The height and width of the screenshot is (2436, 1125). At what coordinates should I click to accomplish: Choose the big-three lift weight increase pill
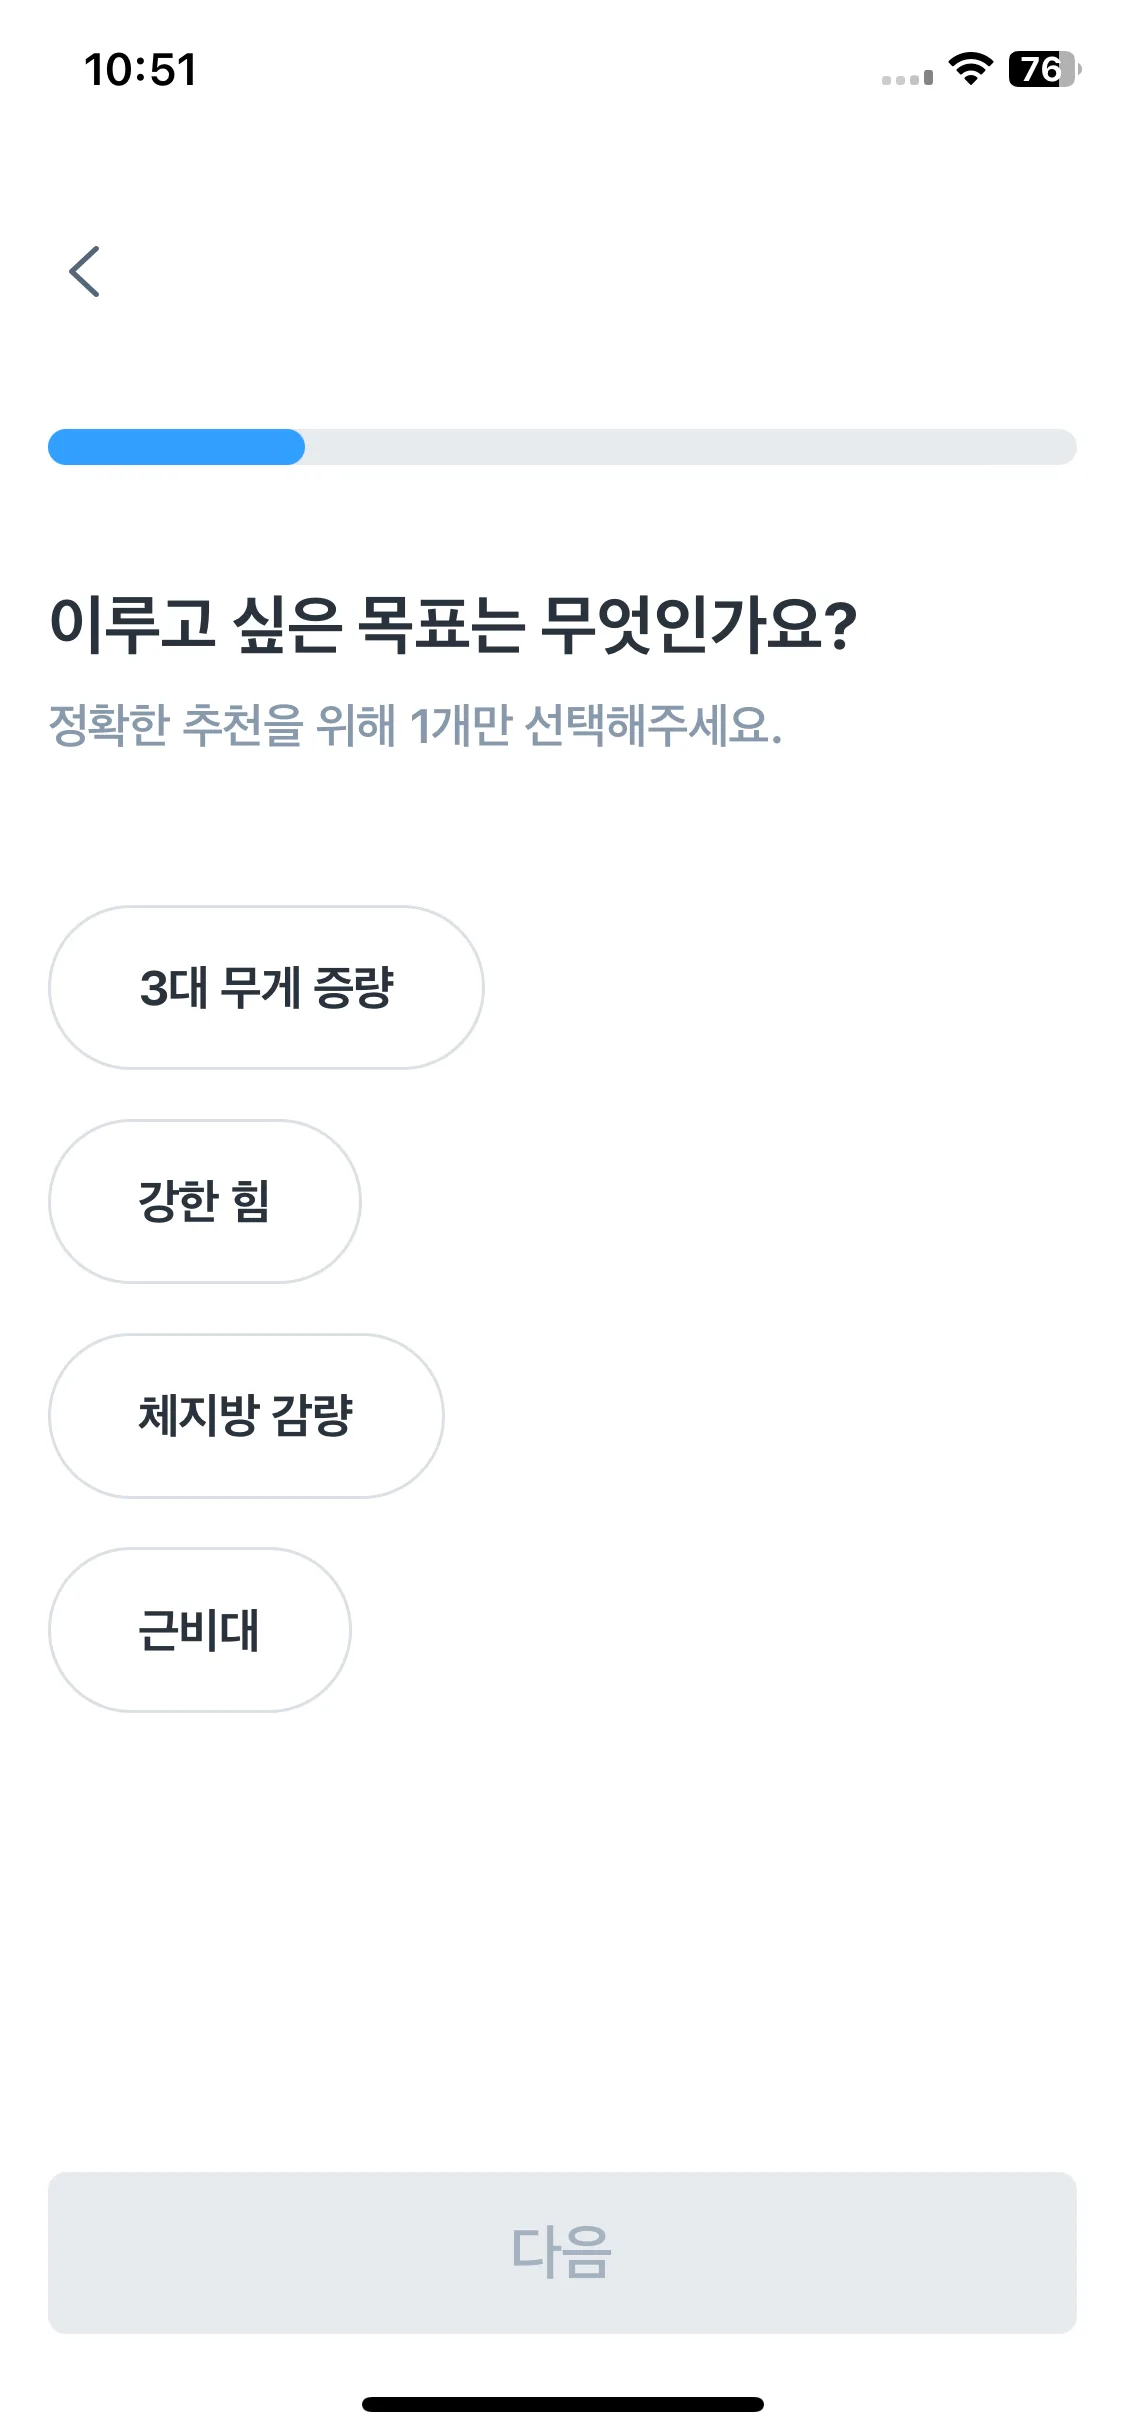(x=266, y=987)
